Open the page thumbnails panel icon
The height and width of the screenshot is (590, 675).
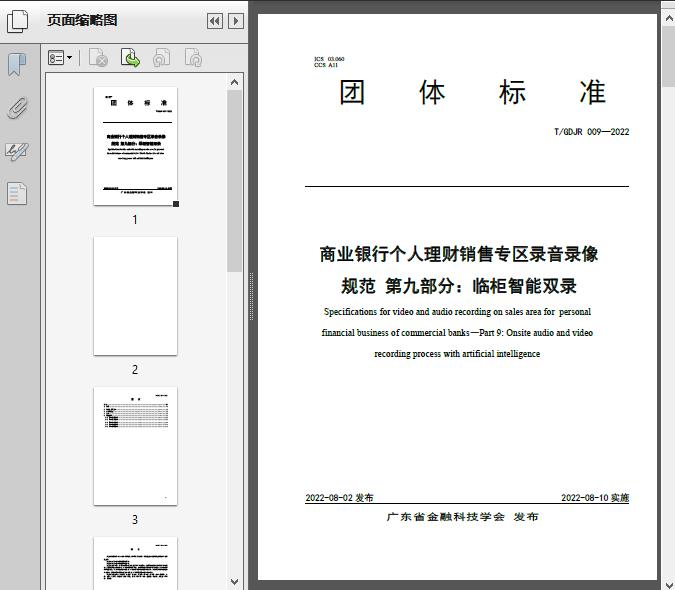[17, 21]
